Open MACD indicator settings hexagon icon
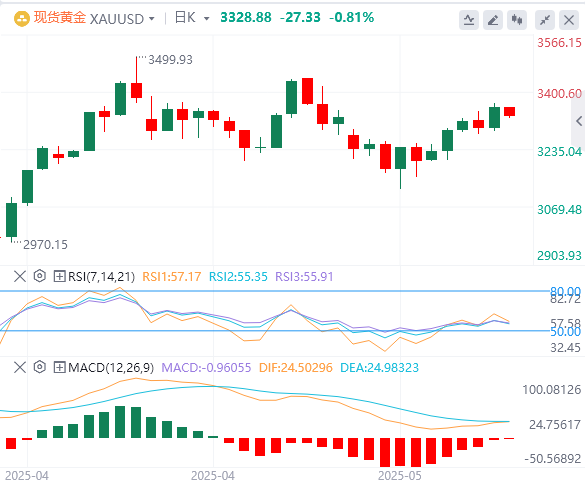 click(x=40, y=367)
